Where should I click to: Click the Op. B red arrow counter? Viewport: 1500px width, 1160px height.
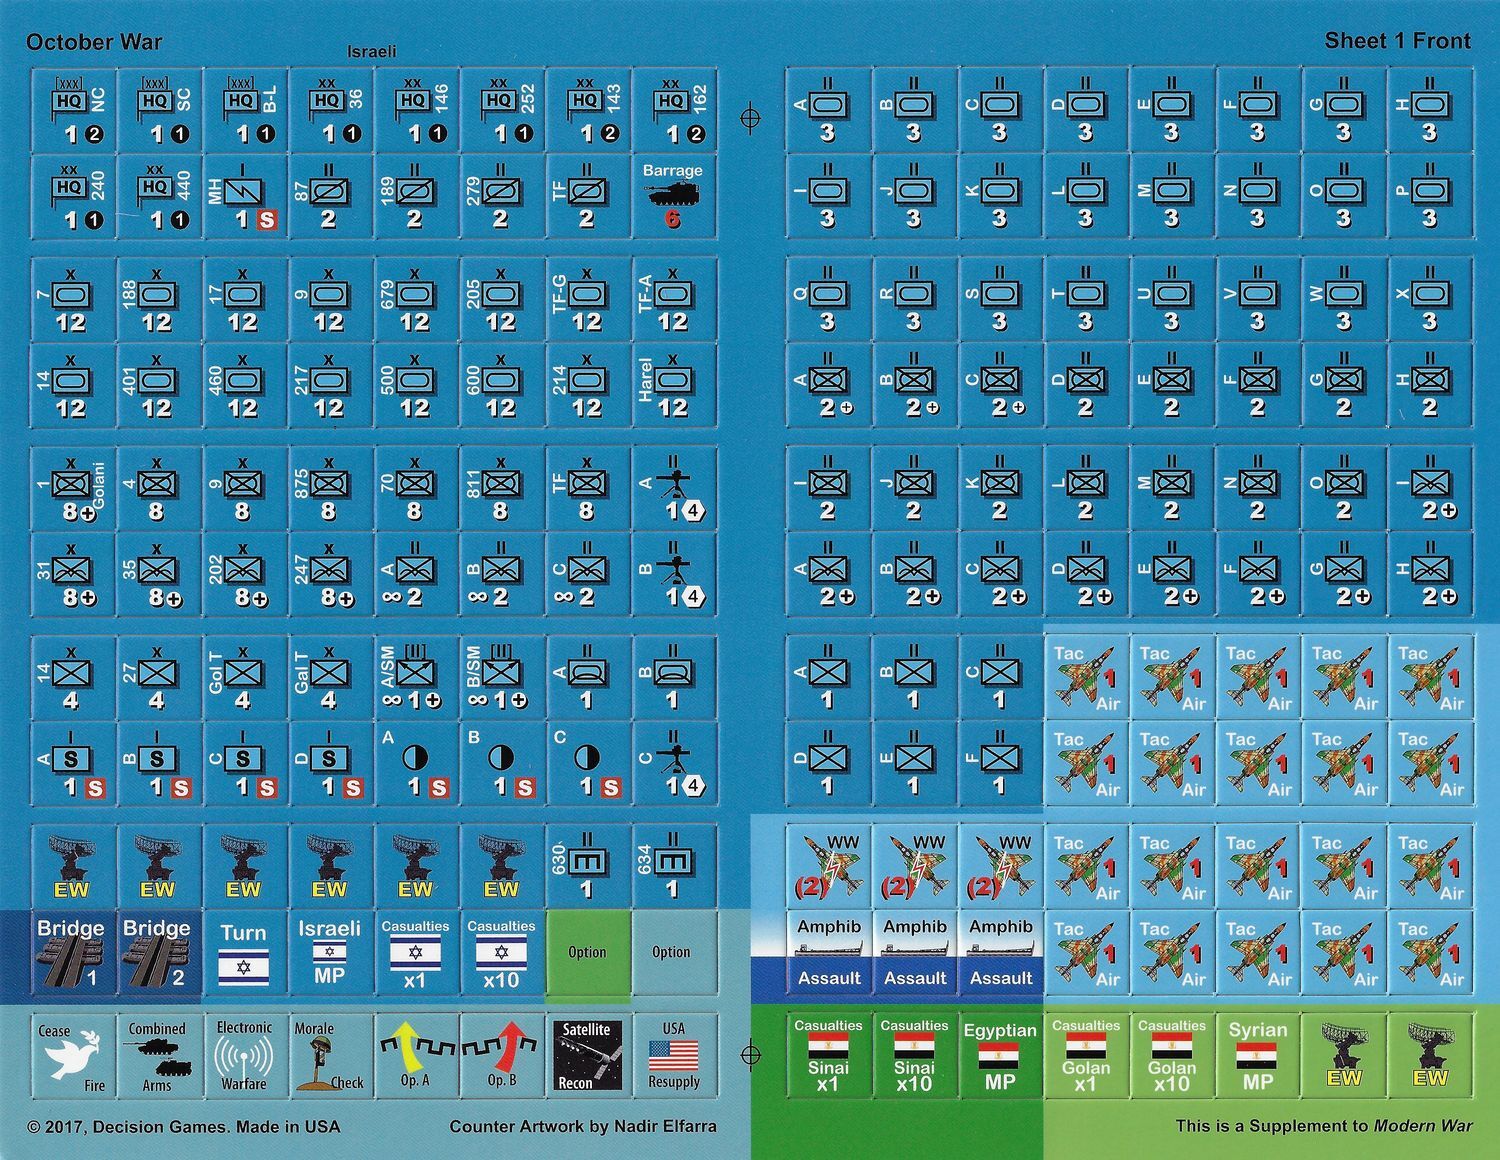[502, 1055]
